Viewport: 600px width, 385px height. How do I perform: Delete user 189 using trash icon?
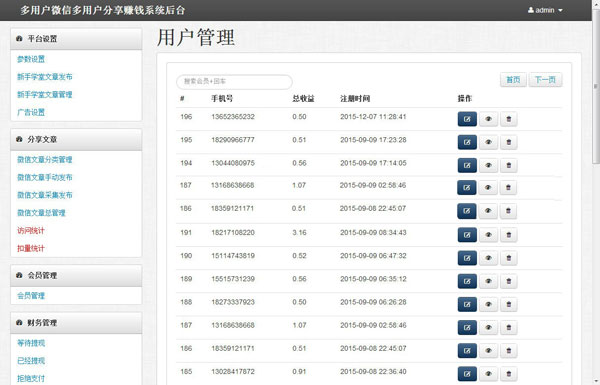[x=509, y=281]
